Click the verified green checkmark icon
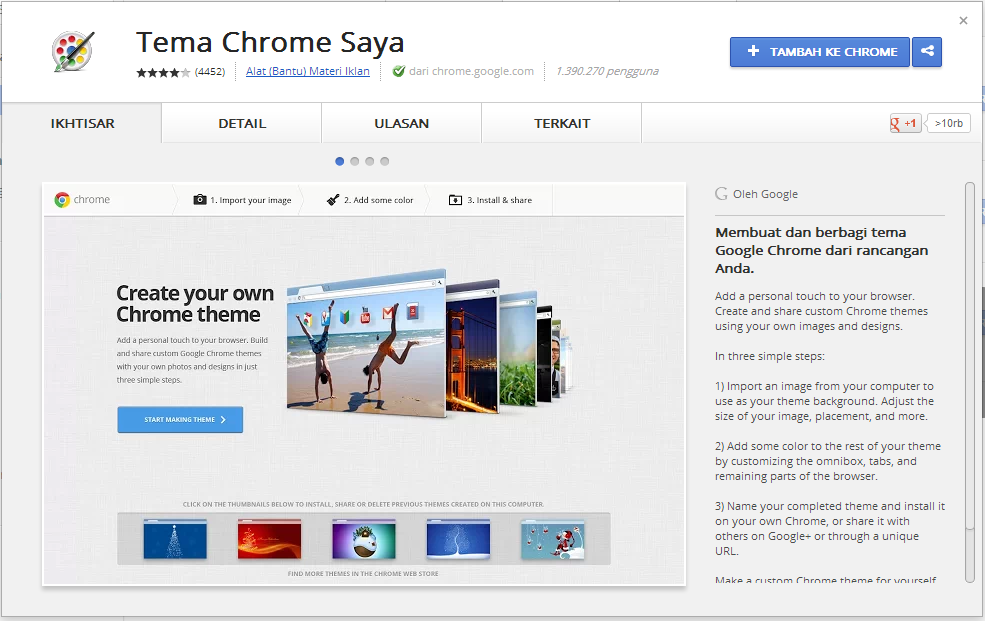Image resolution: width=985 pixels, height=621 pixels. click(398, 72)
